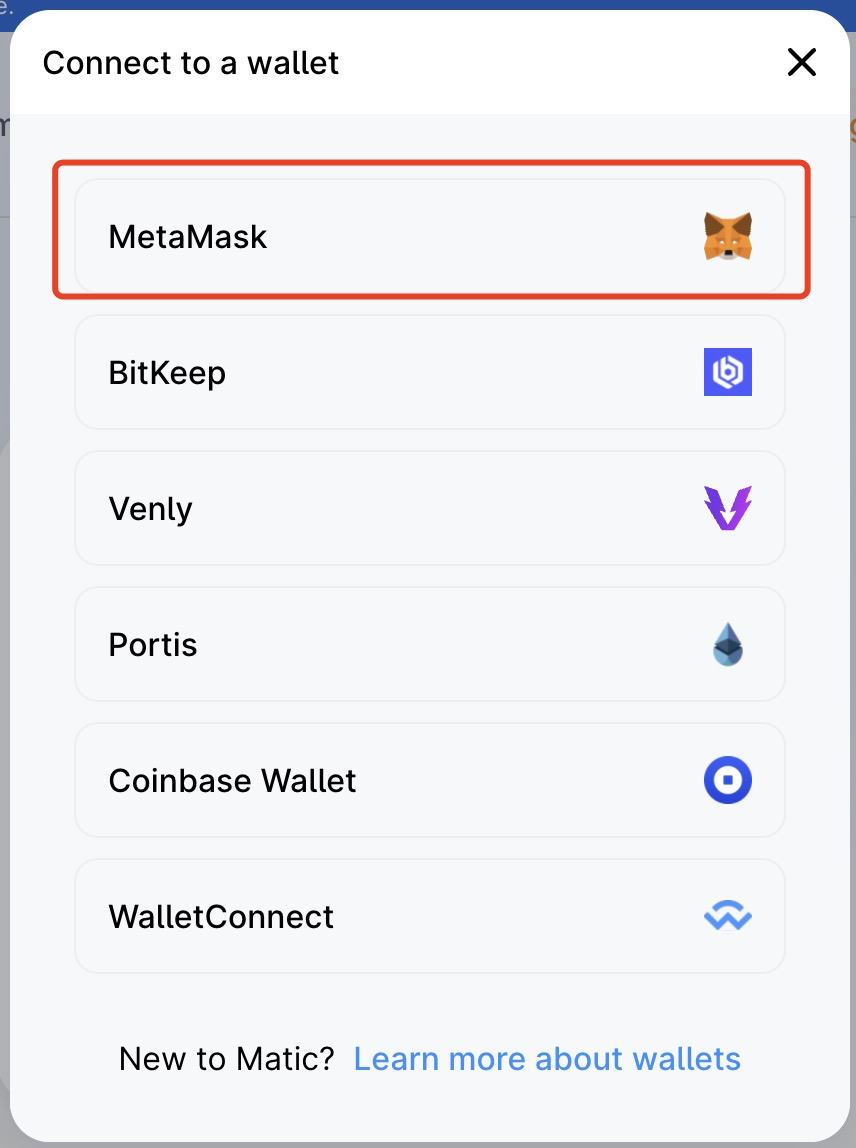Click the MetaMask fox logo
The height and width of the screenshot is (1148, 856).
click(728, 236)
